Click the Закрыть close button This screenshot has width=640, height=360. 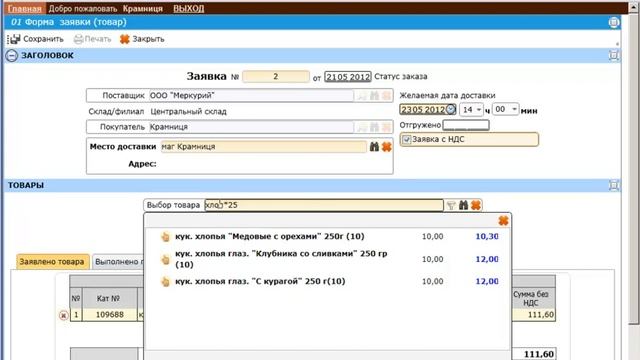click(142, 39)
